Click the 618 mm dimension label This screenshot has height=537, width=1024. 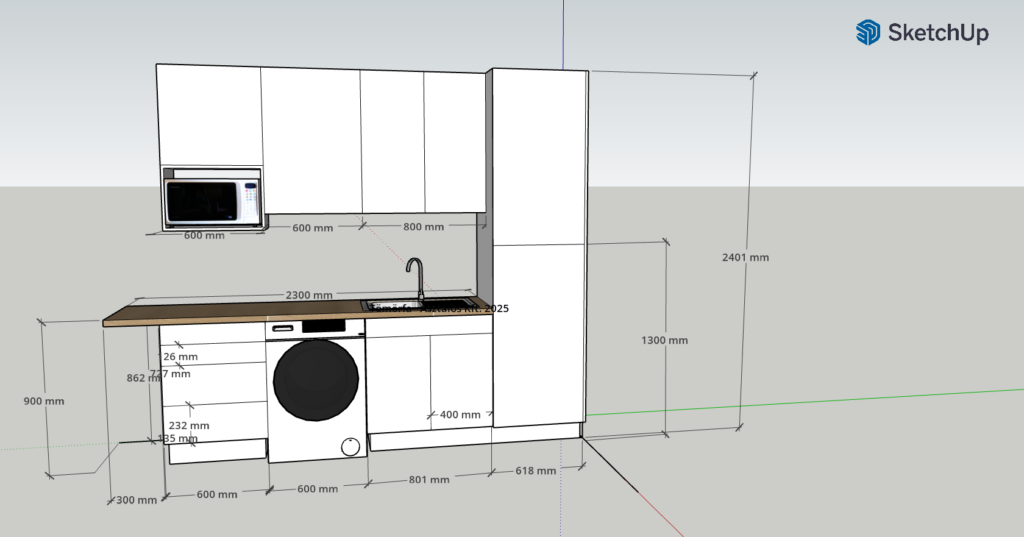tap(536, 471)
